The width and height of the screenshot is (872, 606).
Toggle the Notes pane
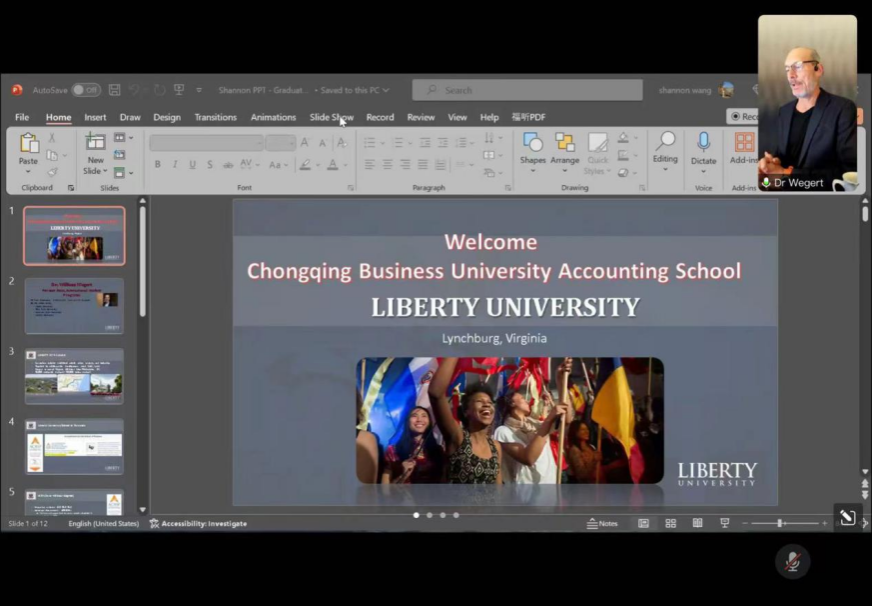[x=603, y=523]
